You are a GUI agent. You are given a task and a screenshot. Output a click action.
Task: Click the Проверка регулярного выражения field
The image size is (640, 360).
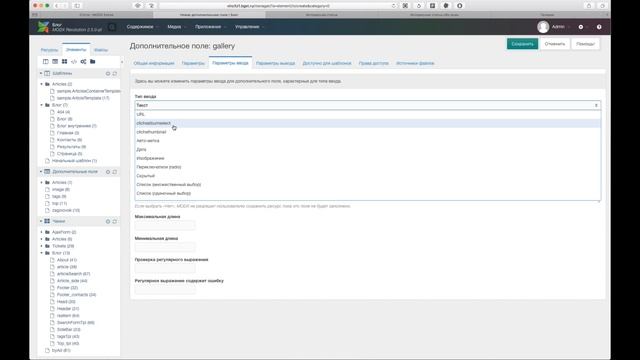165,268
